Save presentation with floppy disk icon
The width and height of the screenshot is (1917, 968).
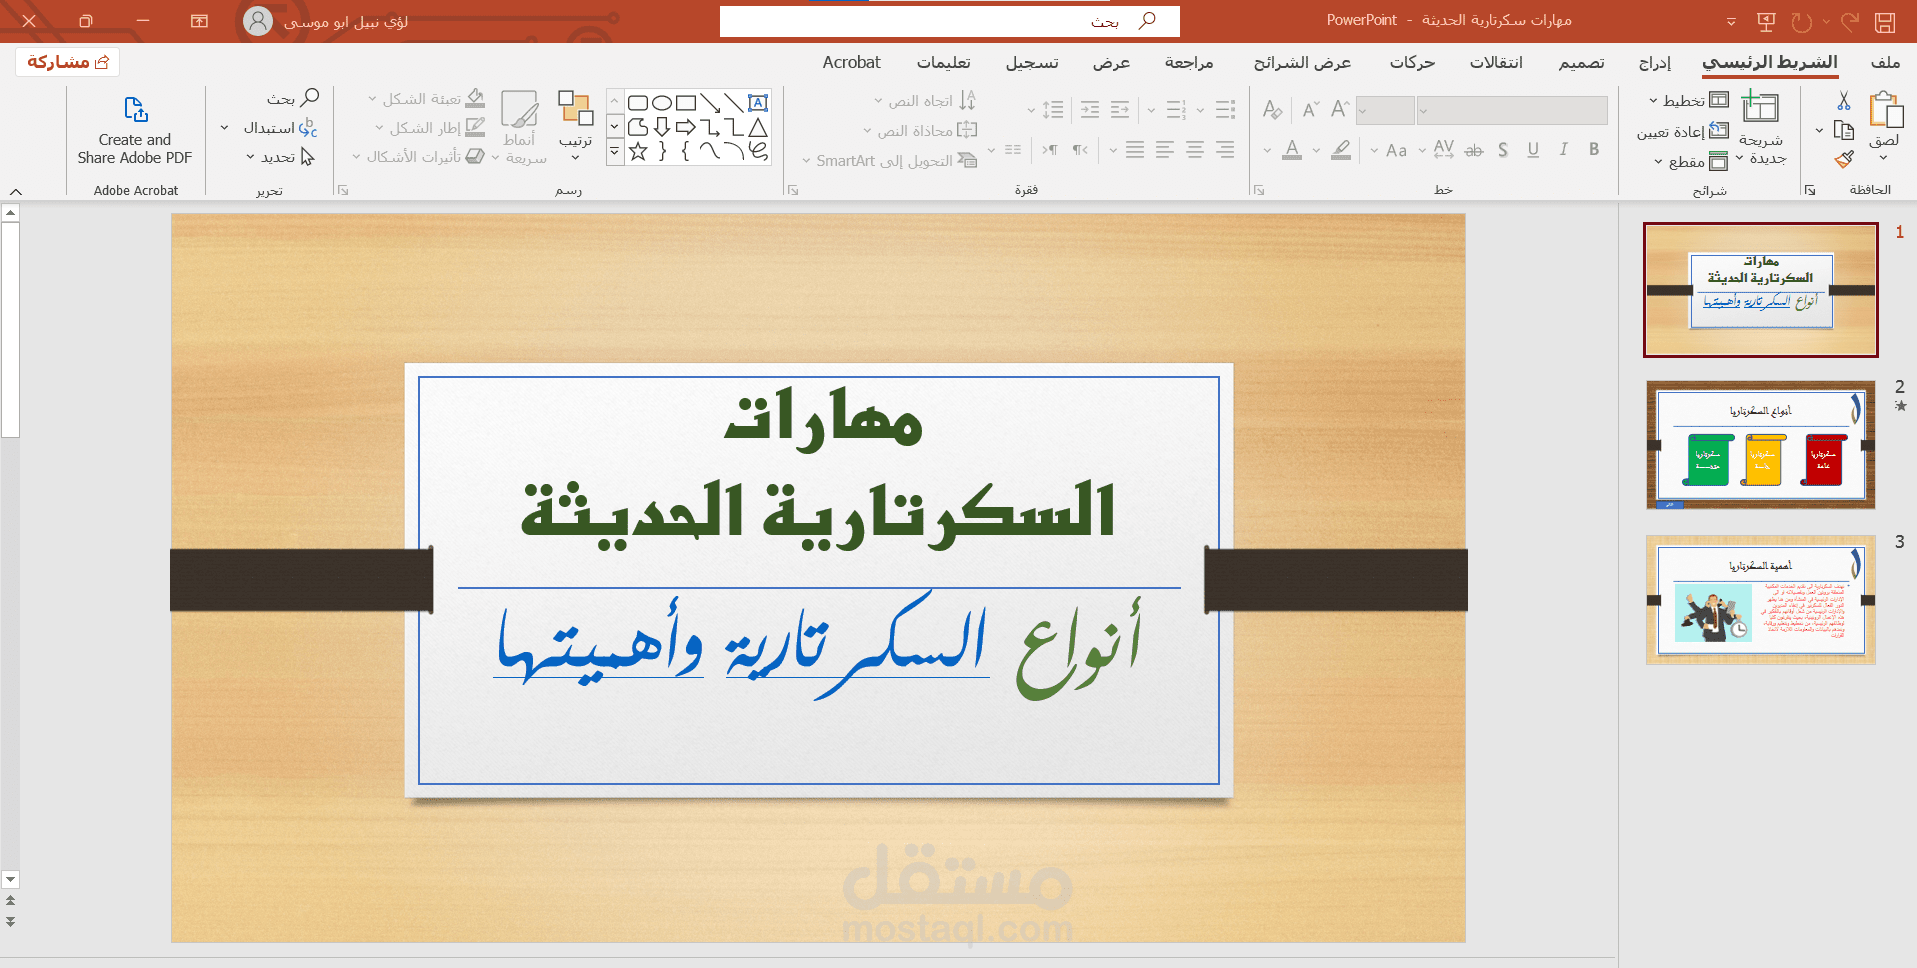1885,22
